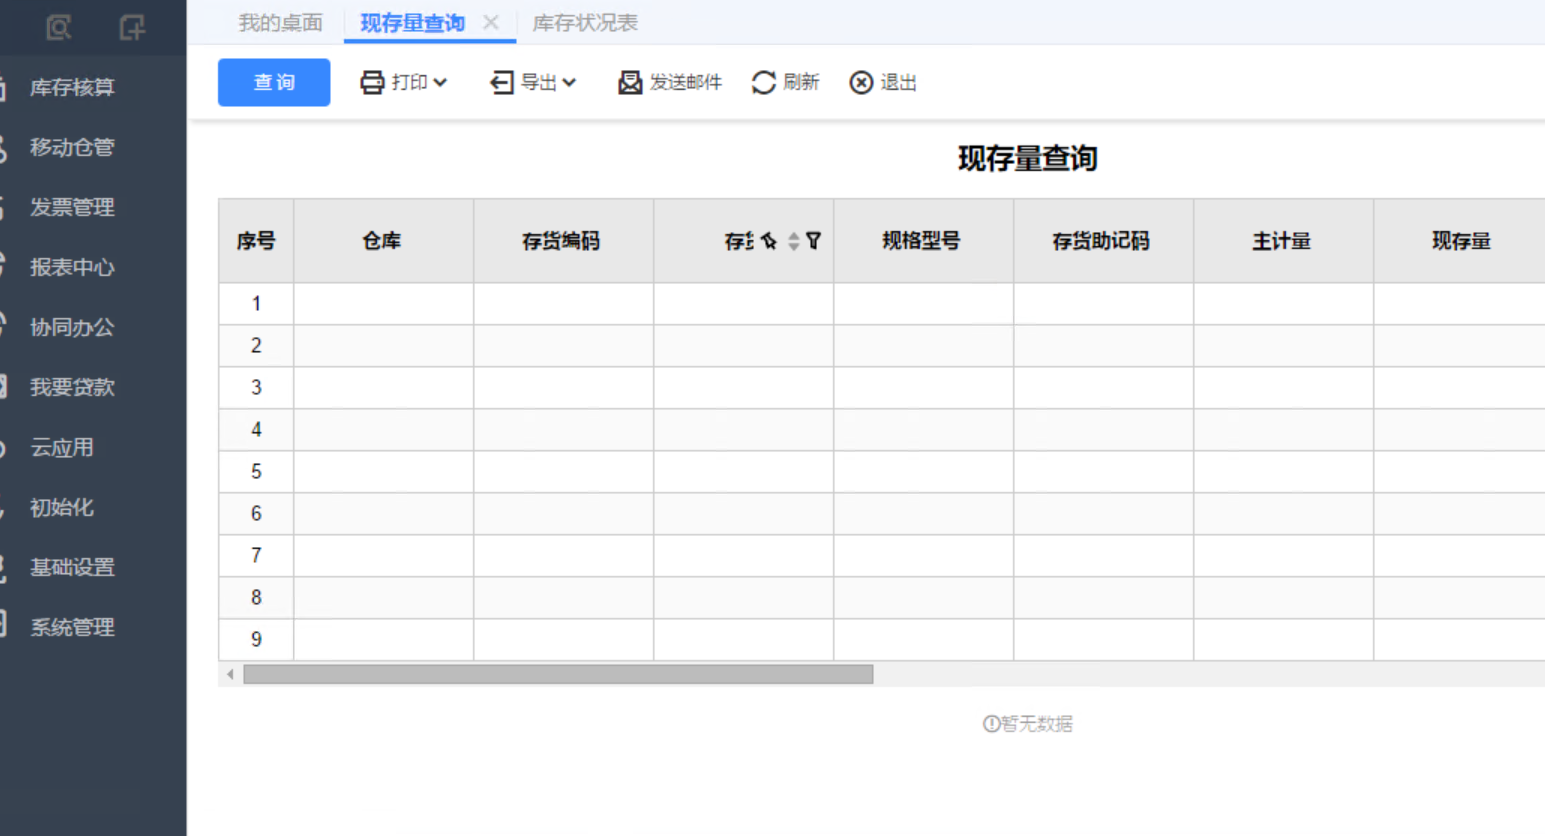Select row number 7
Image resolution: width=1545 pixels, height=836 pixels.
pyautogui.click(x=256, y=555)
